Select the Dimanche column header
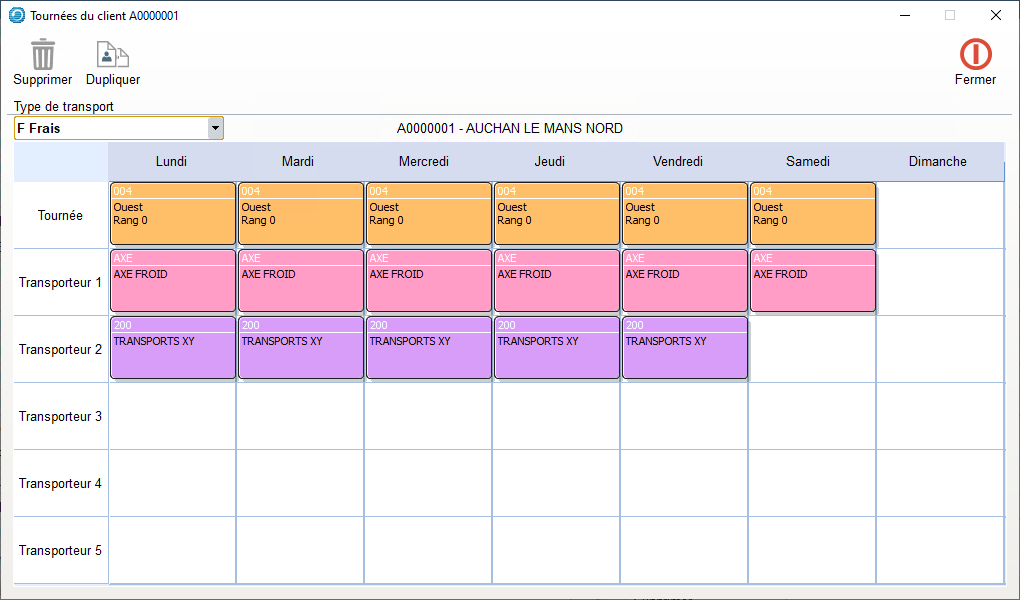The image size is (1020, 600). (x=937, y=161)
